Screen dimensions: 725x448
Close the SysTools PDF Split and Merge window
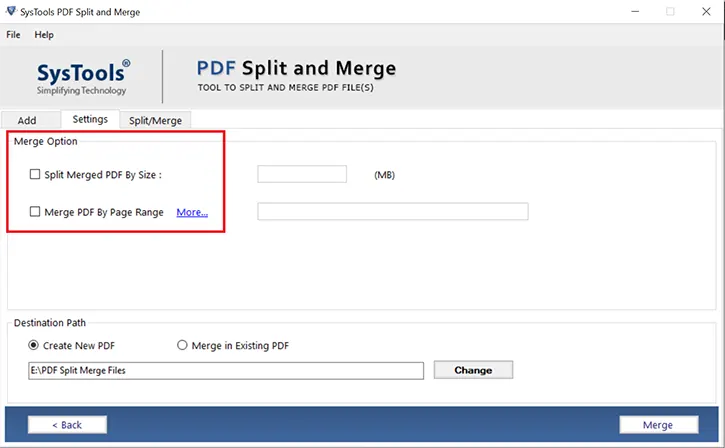pyautogui.click(x=706, y=11)
